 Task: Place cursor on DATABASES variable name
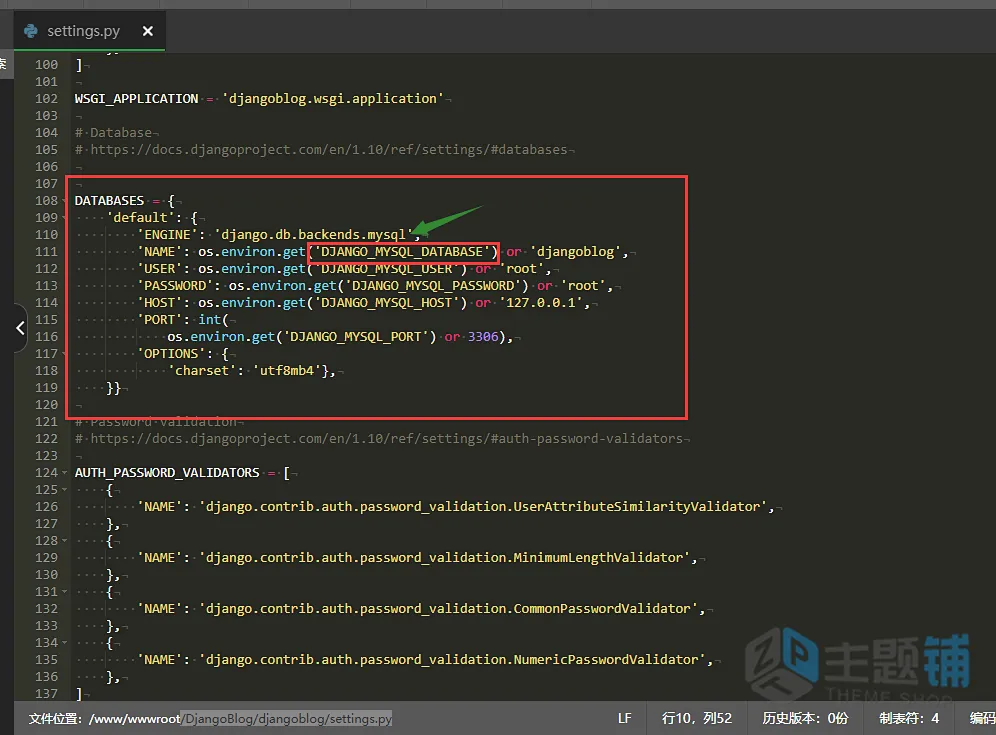tap(109, 201)
